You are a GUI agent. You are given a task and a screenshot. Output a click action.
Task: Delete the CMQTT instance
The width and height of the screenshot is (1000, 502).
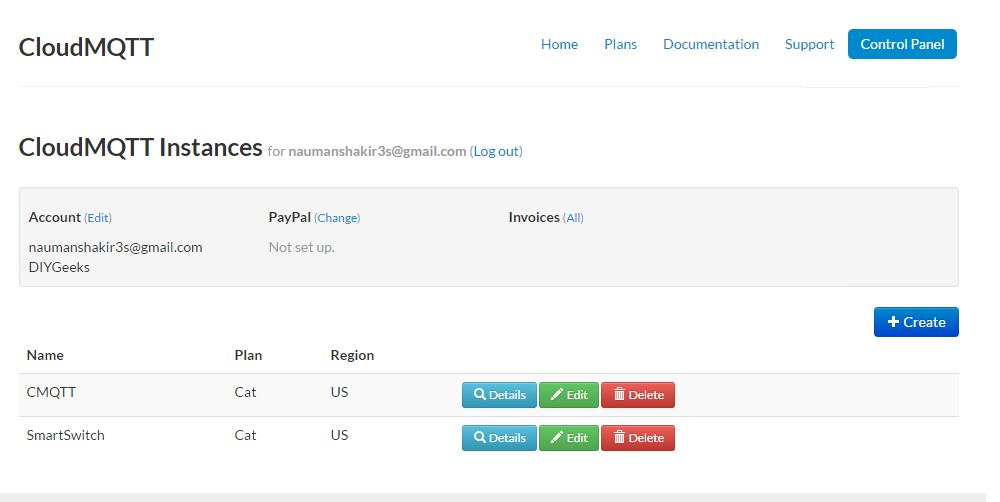click(638, 395)
